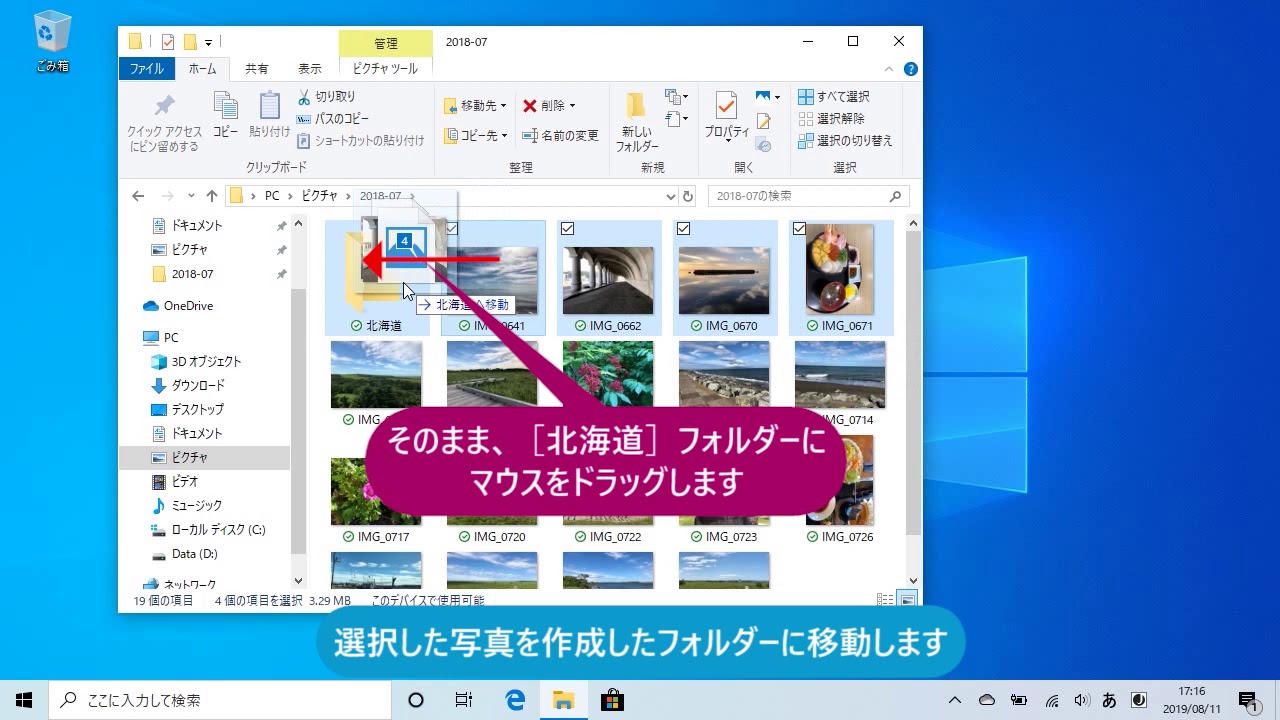
Task: Click Select All (すべて選択) button
Action: point(834,97)
